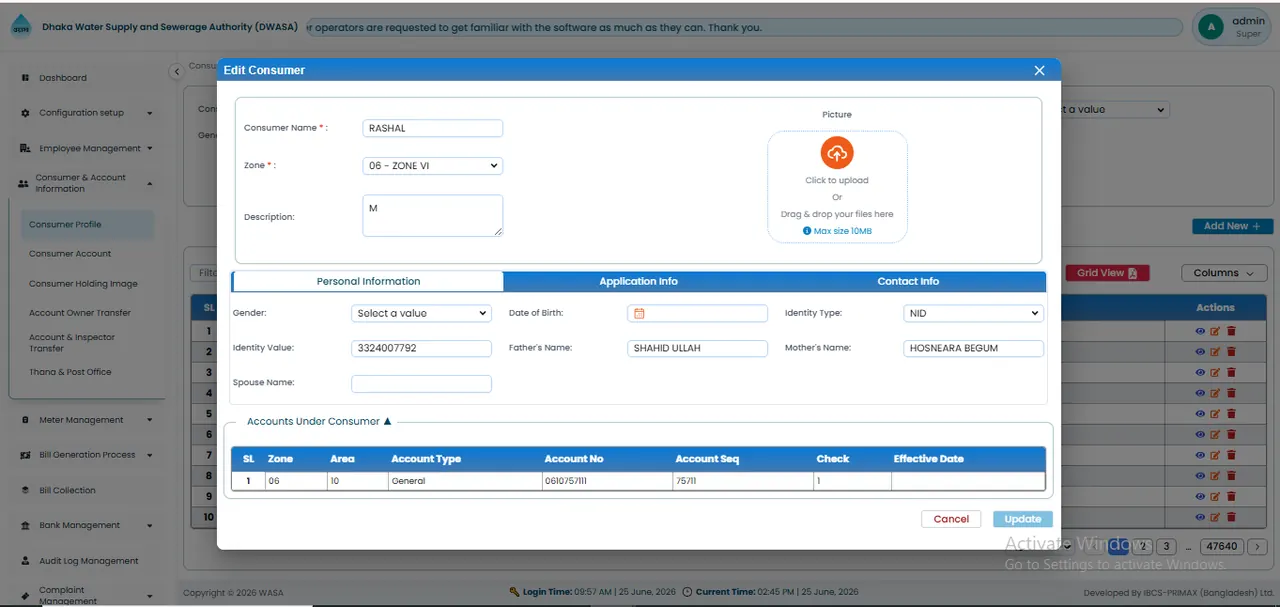Open the Date of Birth calendar icon
The width and height of the screenshot is (1280, 607).
click(639, 313)
